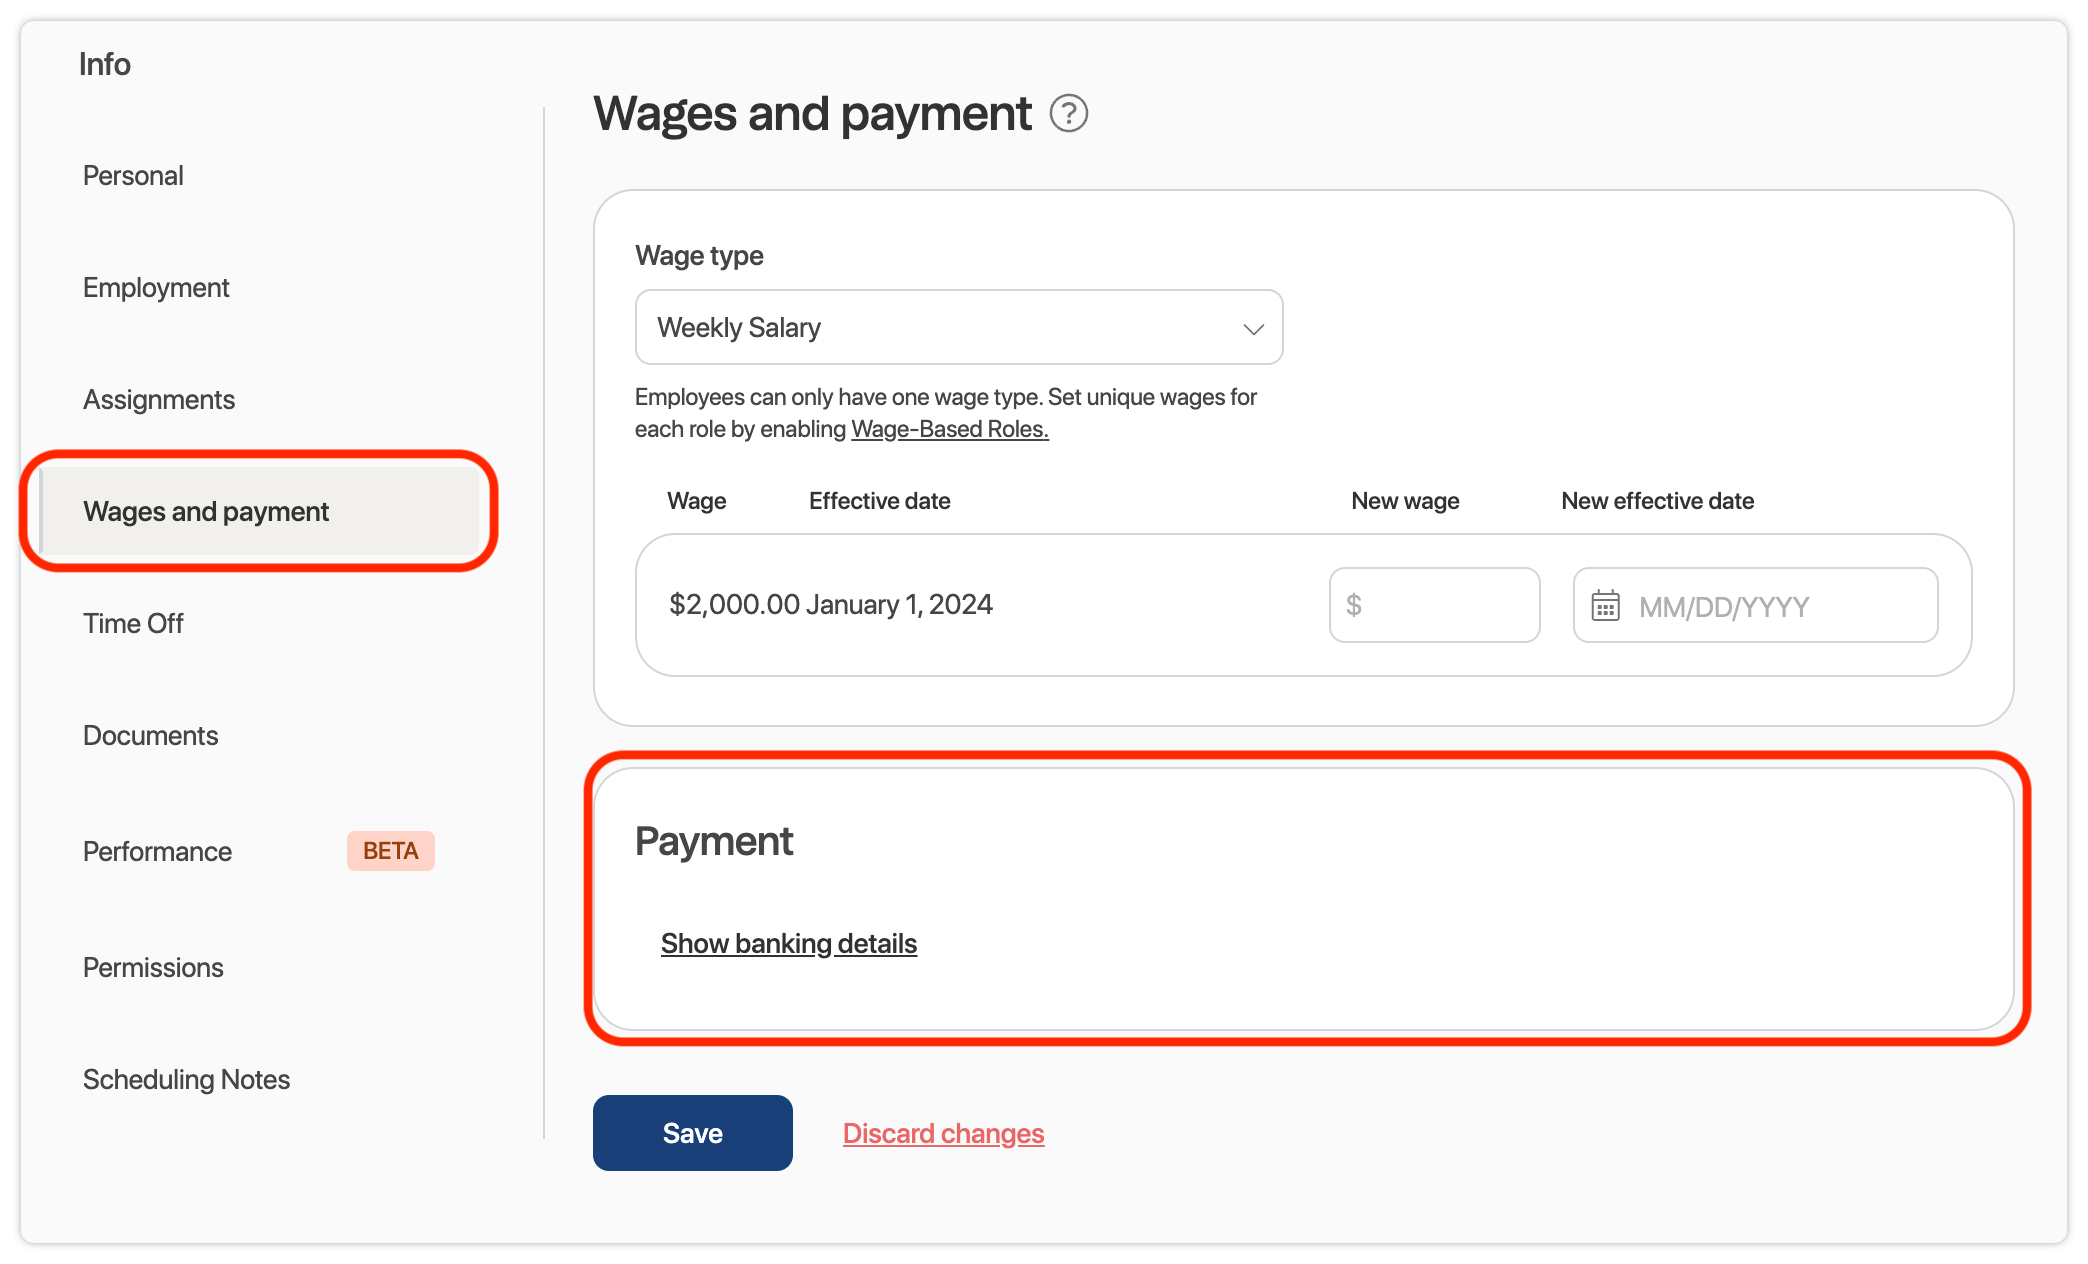2088x1264 pixels.
Task: Click the BETA badge next to Performance
Action: pyautogui.click(x=390, y=852)
